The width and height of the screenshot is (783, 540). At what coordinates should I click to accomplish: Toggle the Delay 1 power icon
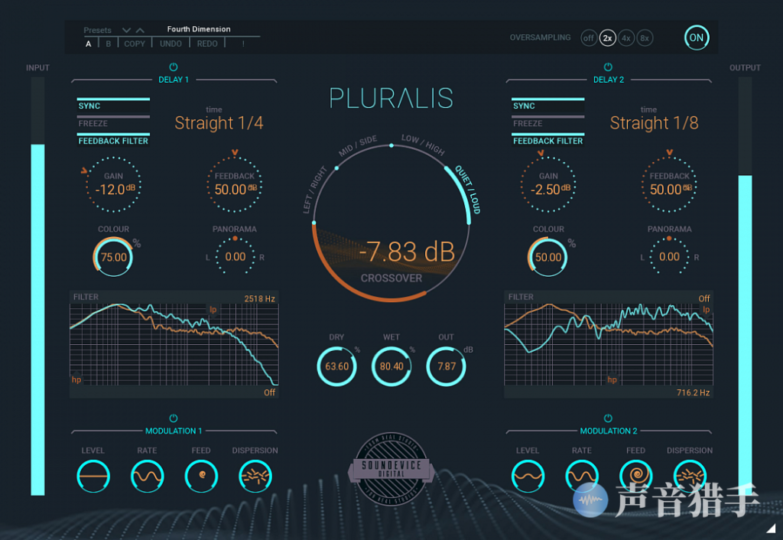click(x=173, y=66)
